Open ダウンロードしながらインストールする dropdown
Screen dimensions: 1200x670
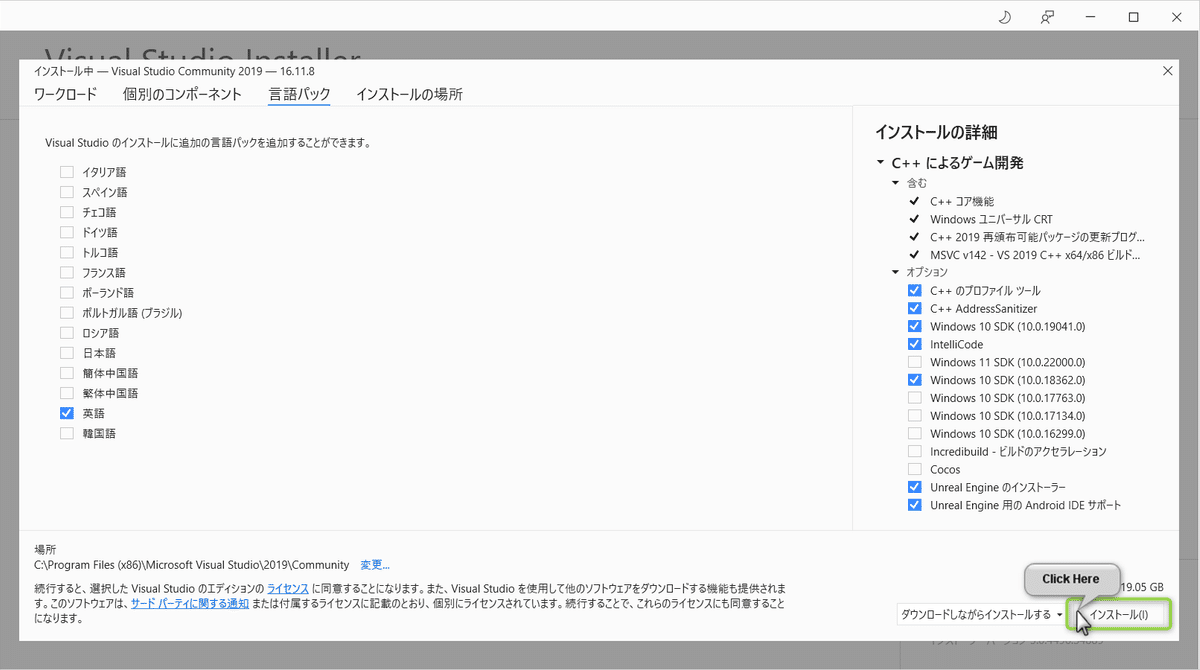click(981, 614)
